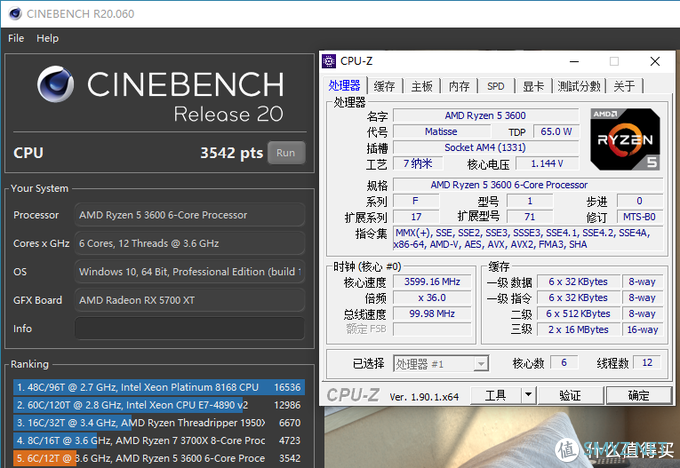This screenshot has height=468, width=680.
Task: Click the 工艺 value 7 纳米
Action: (x=418, y=164)
